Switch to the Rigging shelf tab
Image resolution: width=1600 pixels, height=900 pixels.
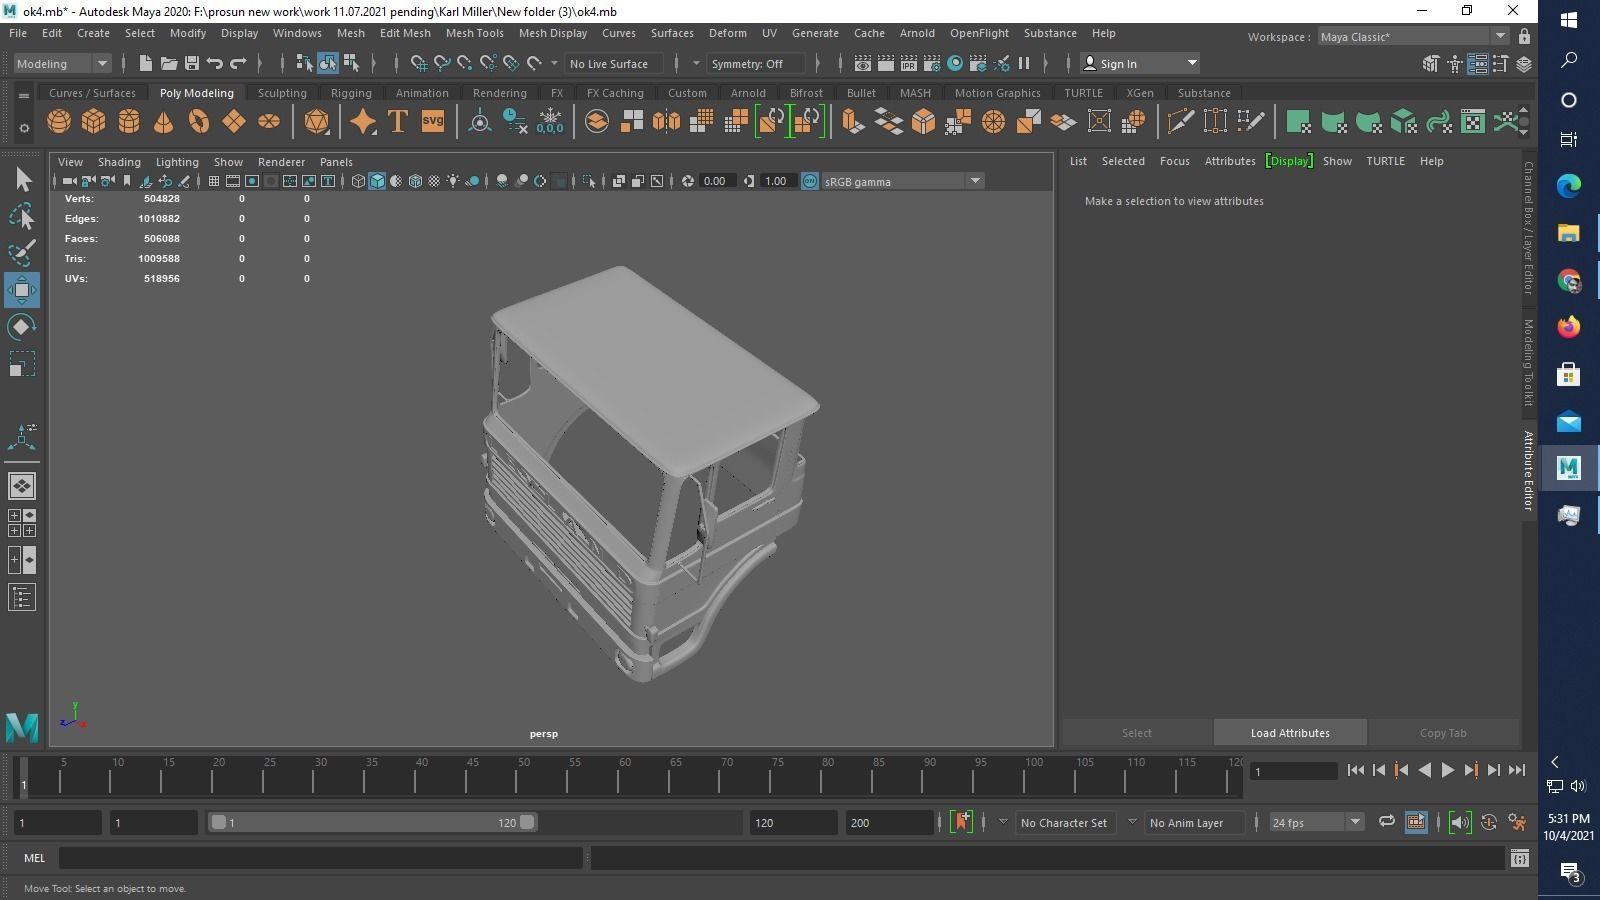tap(351, 92)
